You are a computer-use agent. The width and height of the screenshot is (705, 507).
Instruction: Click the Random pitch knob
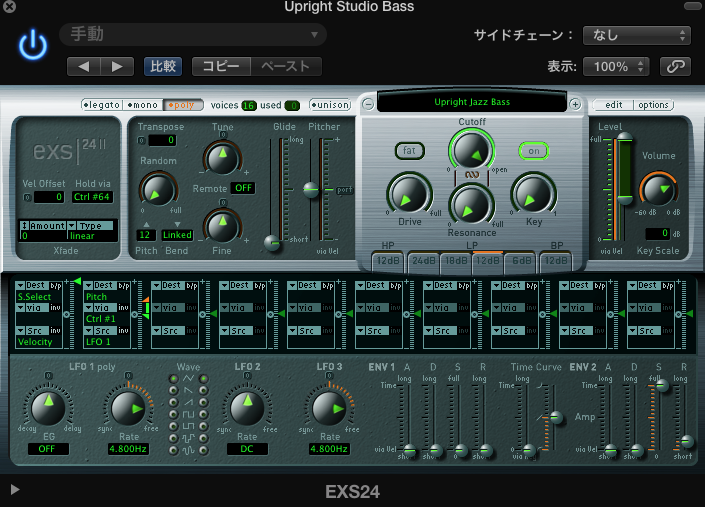click(158, 190)
